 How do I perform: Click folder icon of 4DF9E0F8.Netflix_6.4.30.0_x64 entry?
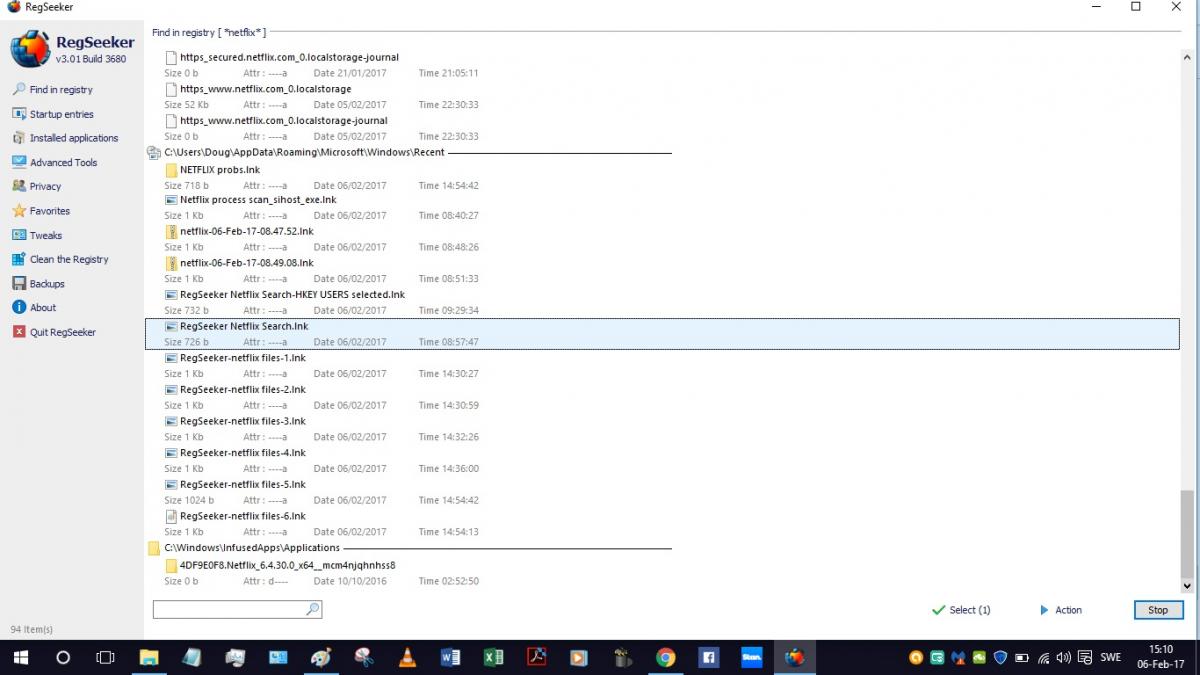tap(171, 566)
